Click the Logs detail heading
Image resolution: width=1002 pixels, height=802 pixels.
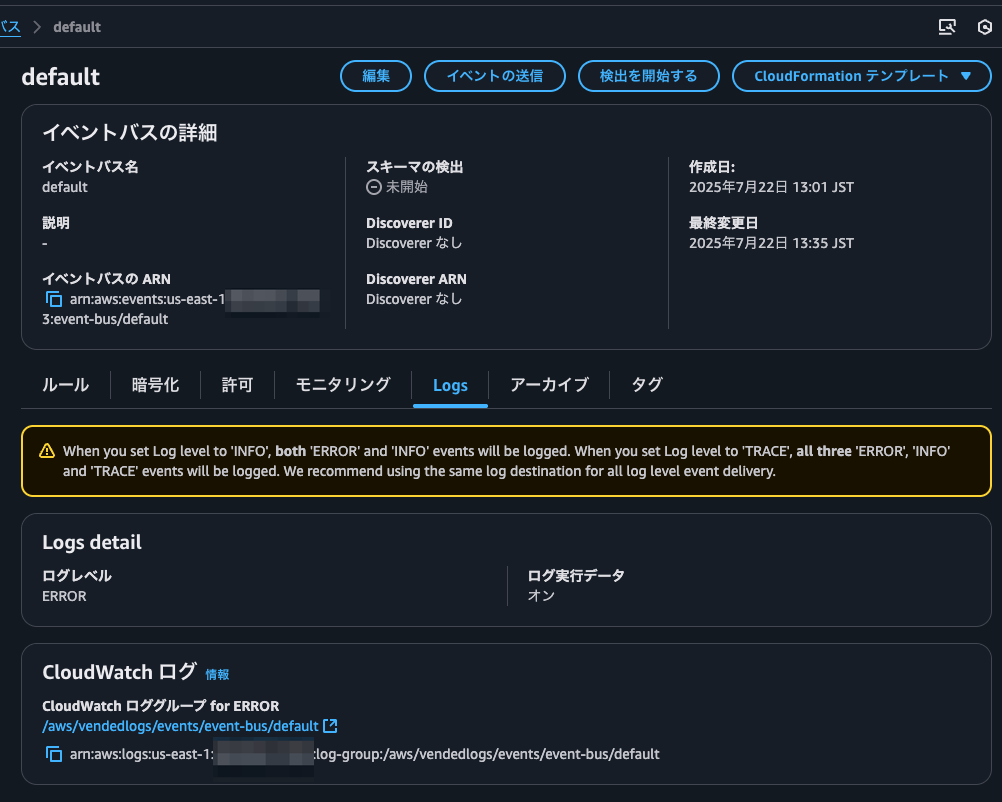tap(92, 543)
